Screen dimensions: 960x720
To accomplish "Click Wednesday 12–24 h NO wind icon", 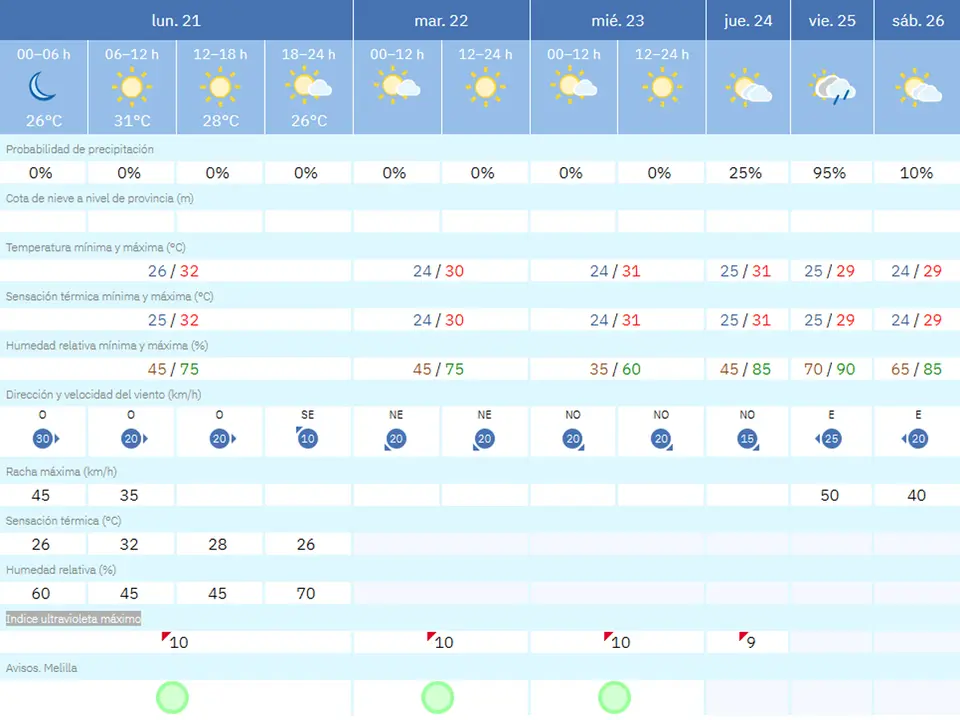I will (662, 439).
